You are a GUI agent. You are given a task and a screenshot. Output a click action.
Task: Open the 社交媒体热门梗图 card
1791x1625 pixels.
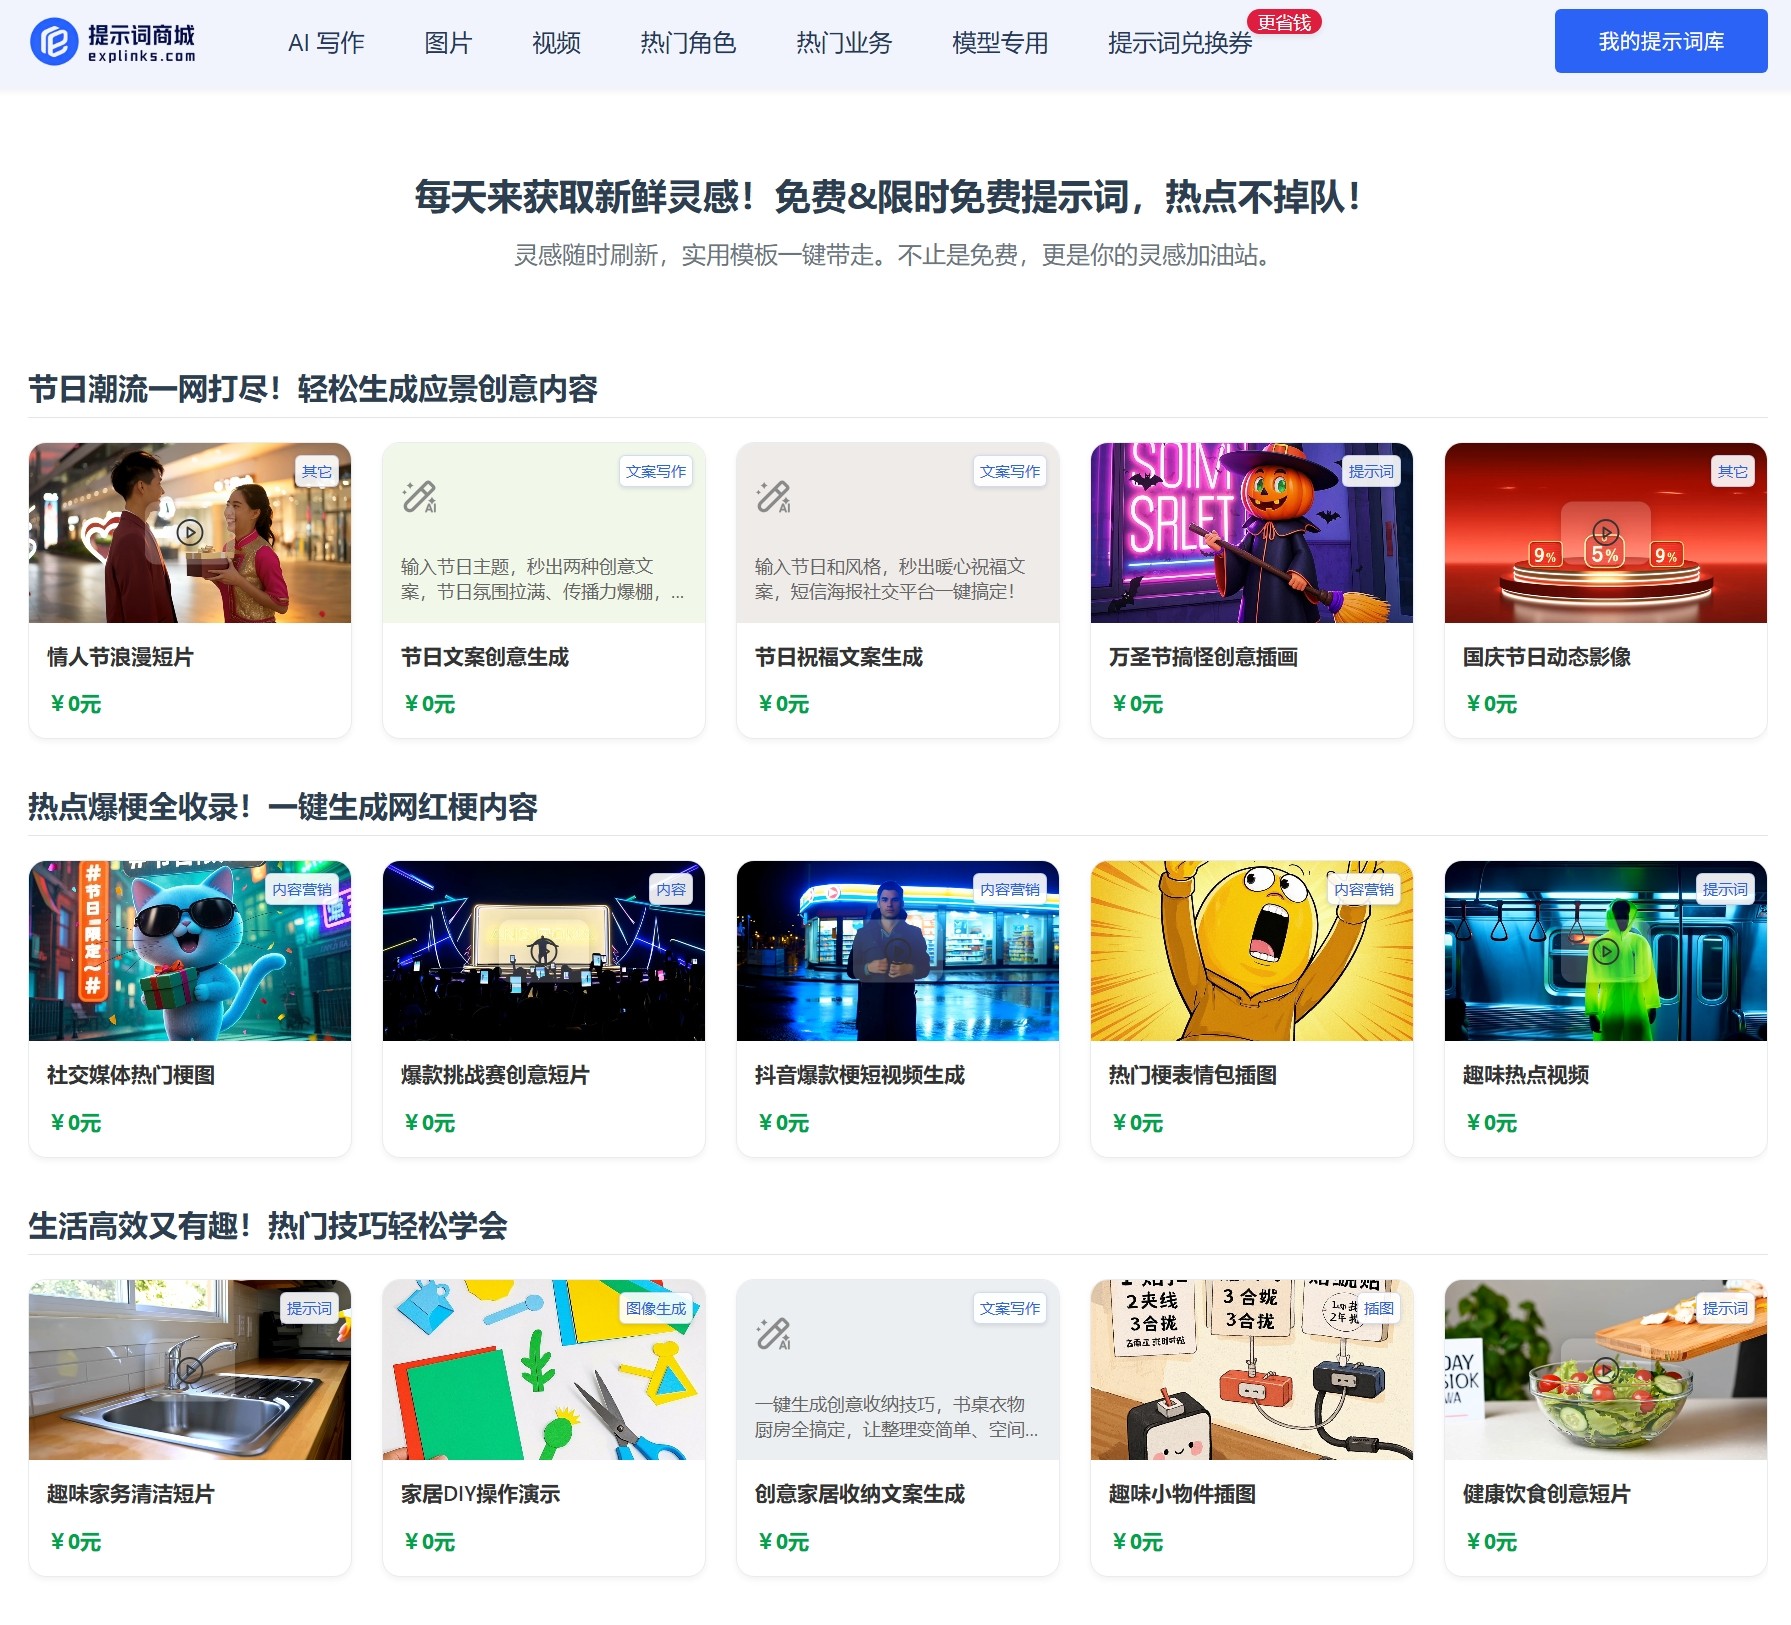coord(189,1010)
